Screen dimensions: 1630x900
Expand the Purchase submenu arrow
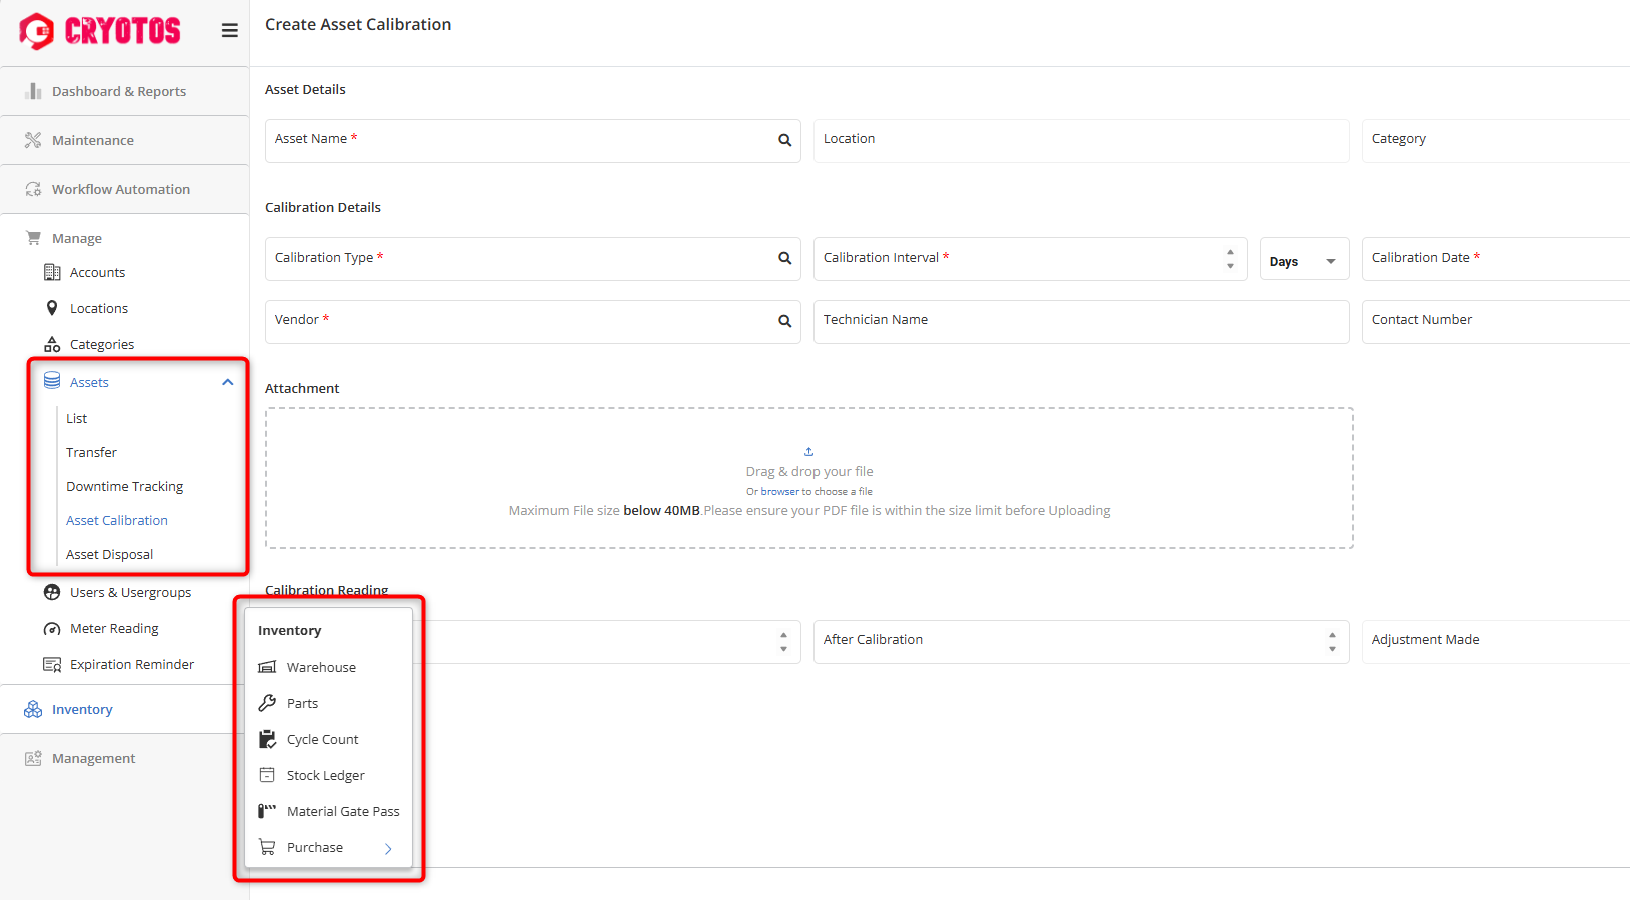tap(388, 849)
